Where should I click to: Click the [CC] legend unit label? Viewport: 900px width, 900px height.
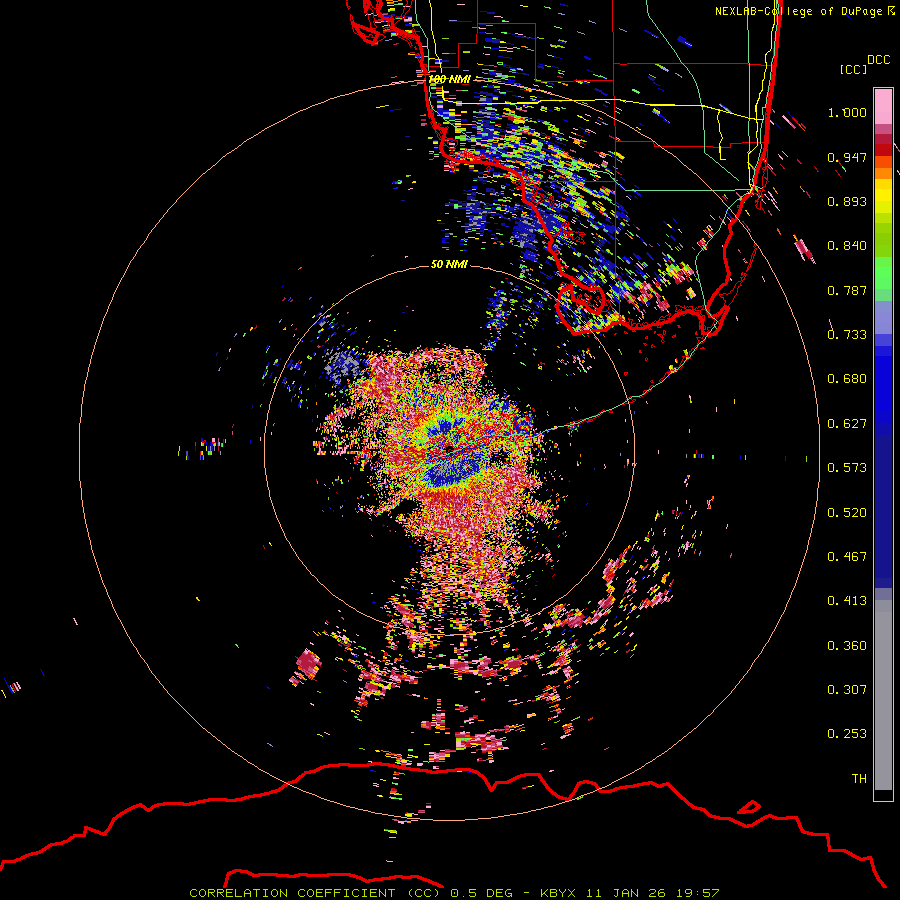pyautogui.click(x=854, y=69)
